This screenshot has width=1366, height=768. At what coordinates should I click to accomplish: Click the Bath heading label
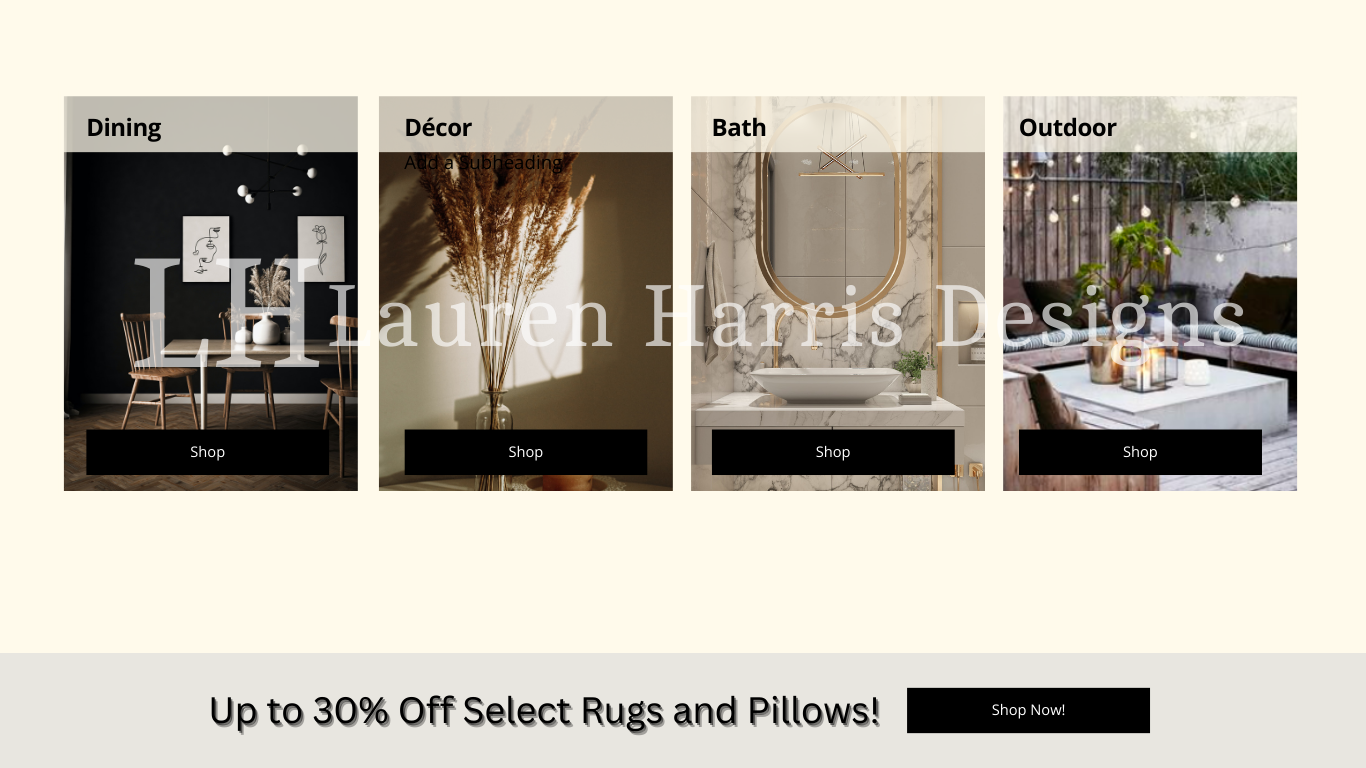click(739, 128)
